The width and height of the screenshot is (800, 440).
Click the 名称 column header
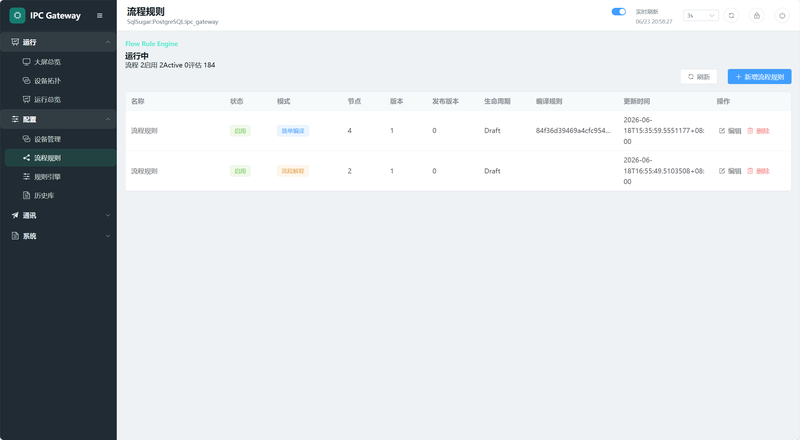point(138,101)
